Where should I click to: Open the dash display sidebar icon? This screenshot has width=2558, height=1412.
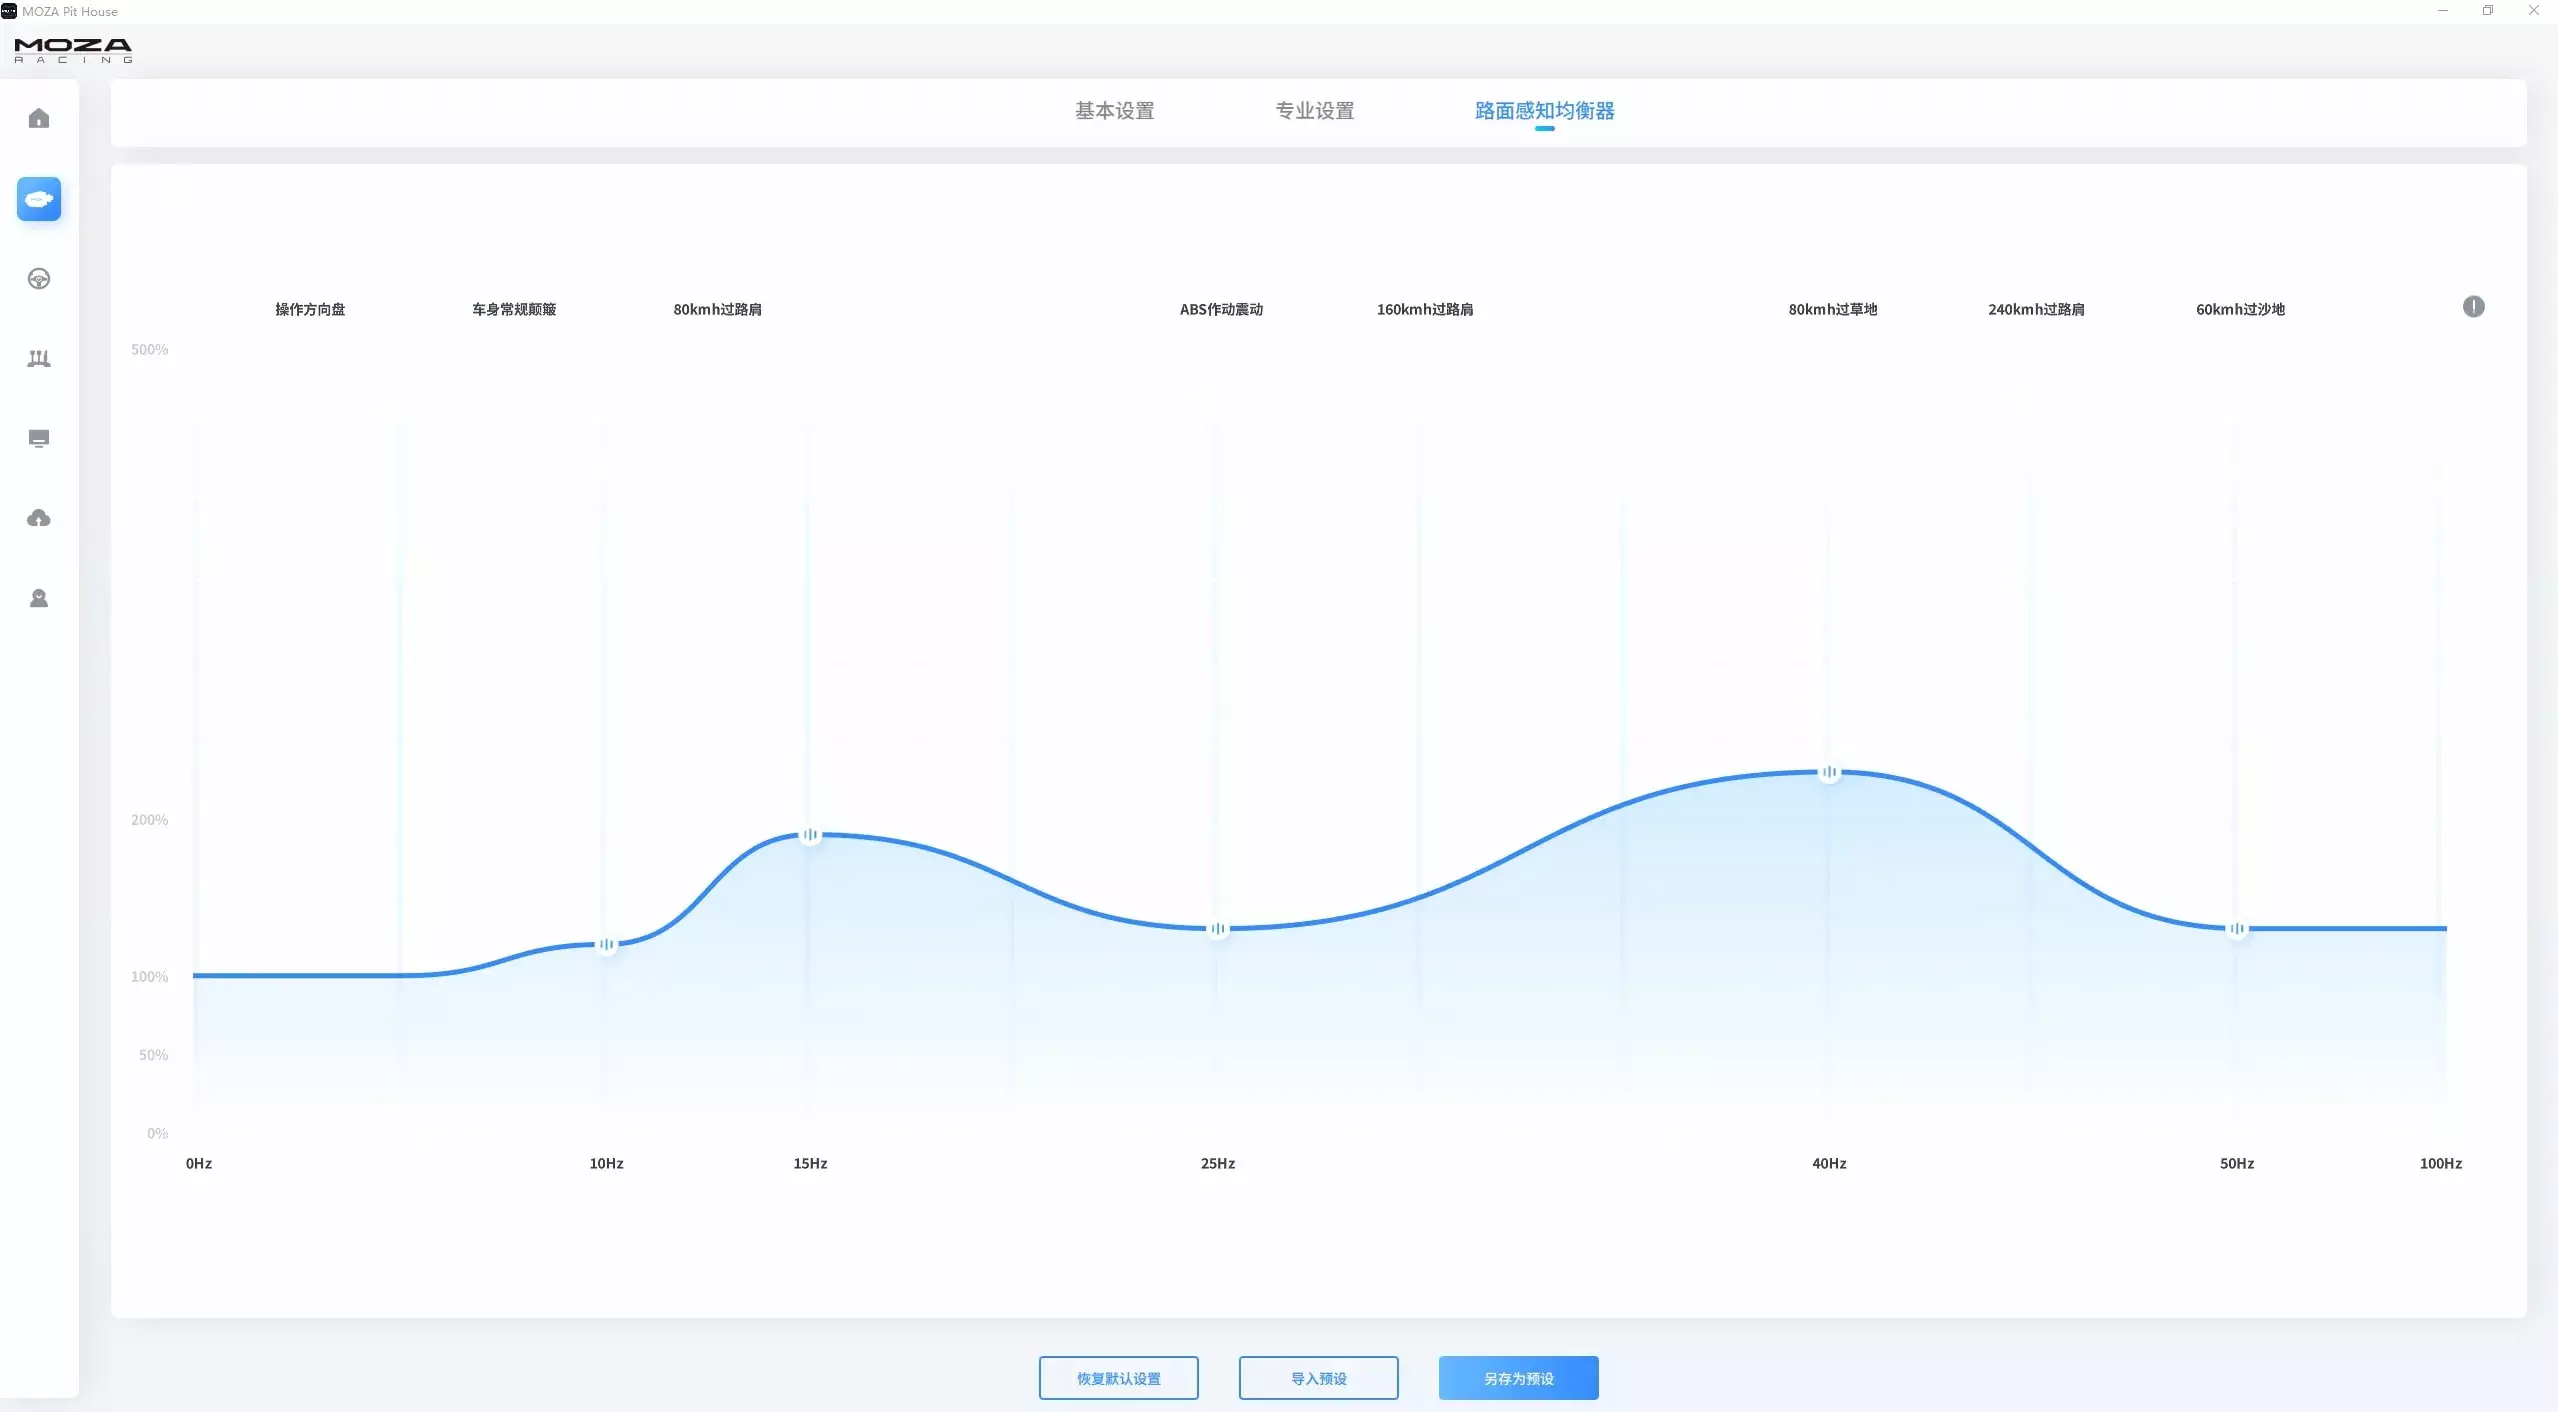click(38, 438)
